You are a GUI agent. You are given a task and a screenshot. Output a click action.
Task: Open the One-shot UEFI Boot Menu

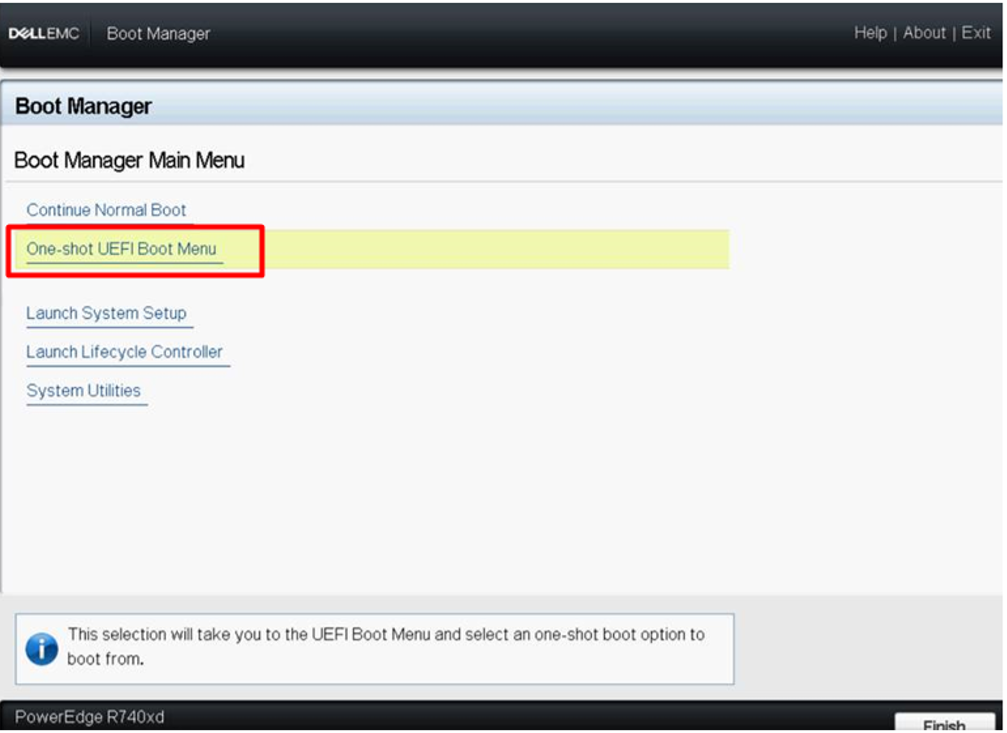coord(121,249)
